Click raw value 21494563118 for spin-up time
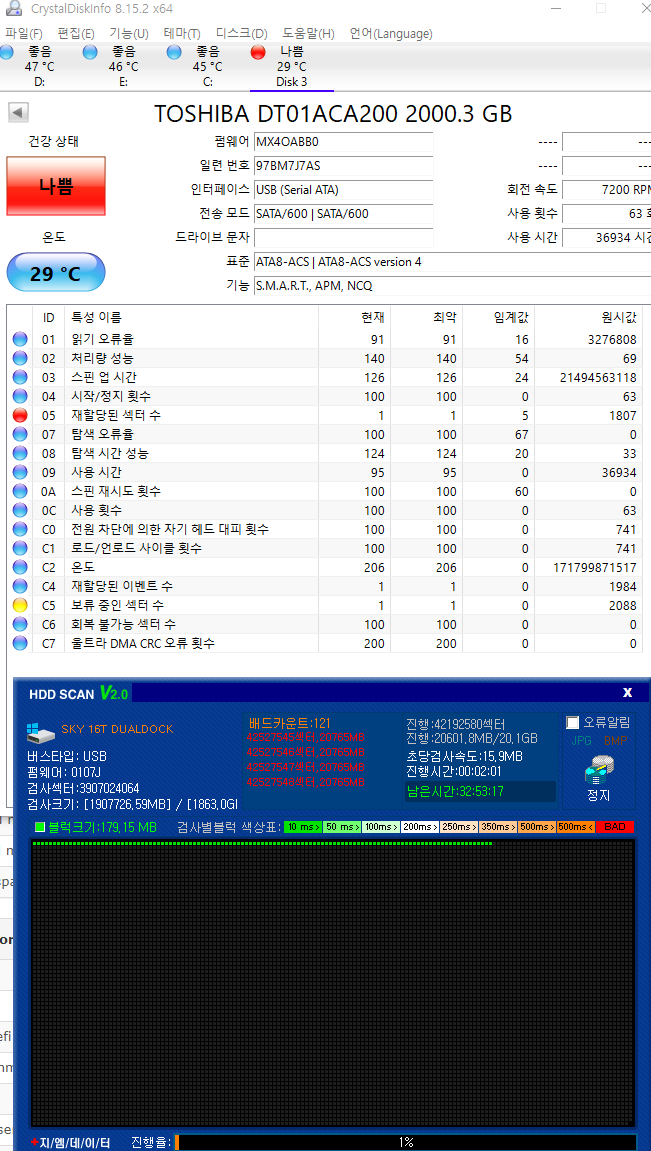651x1151 pixels. click(597, 377)
